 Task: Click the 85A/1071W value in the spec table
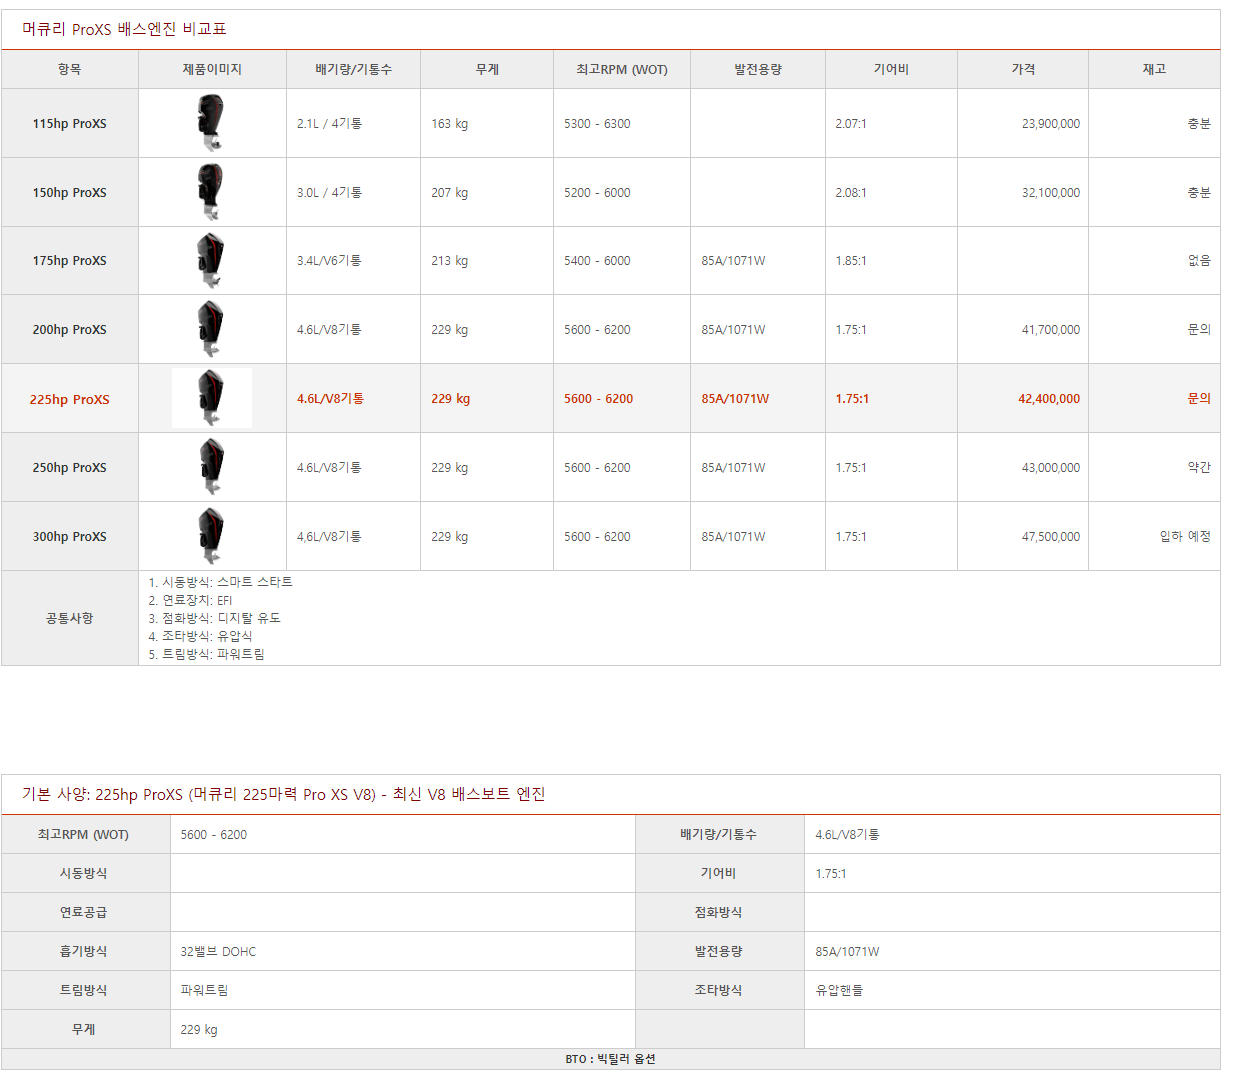click(847, 952)
